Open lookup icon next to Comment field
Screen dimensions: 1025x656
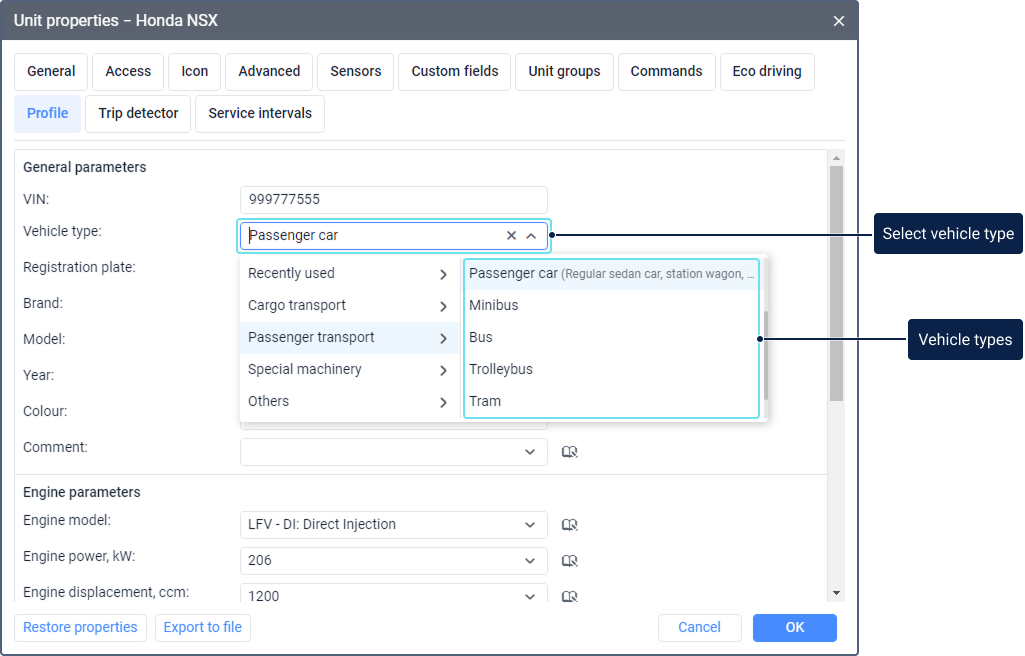(570, 452)
